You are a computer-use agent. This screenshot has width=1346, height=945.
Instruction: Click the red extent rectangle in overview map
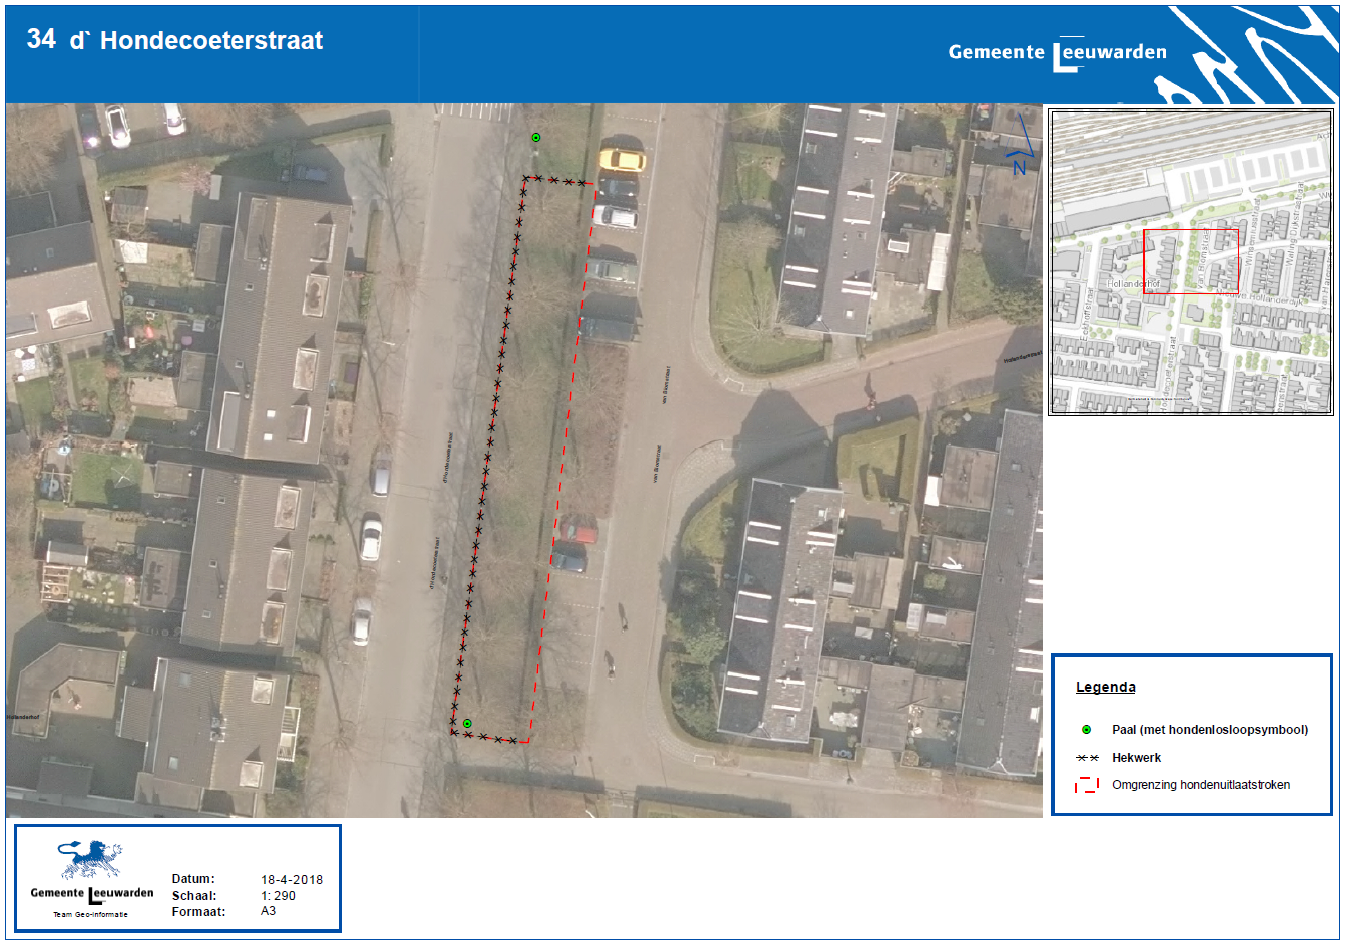click(x=1190, y=260)
